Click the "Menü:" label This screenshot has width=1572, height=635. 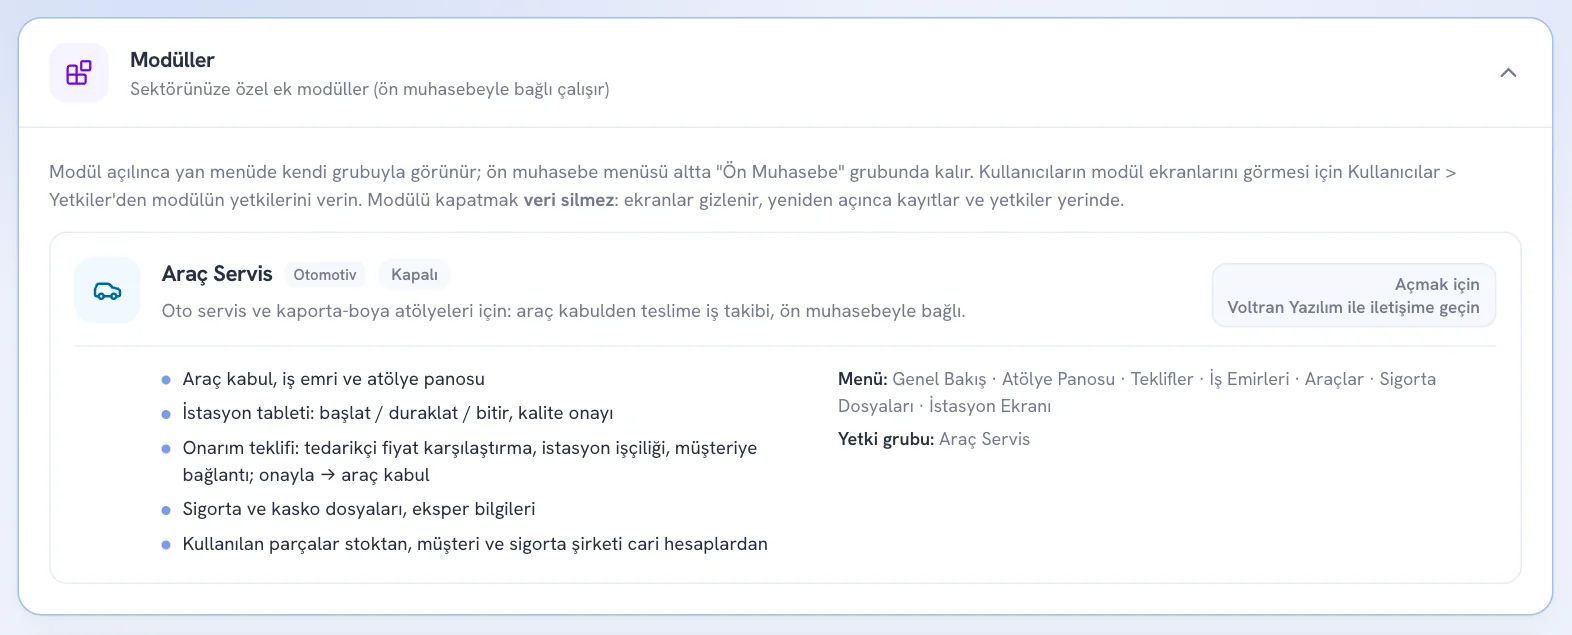tap(863, 379)
